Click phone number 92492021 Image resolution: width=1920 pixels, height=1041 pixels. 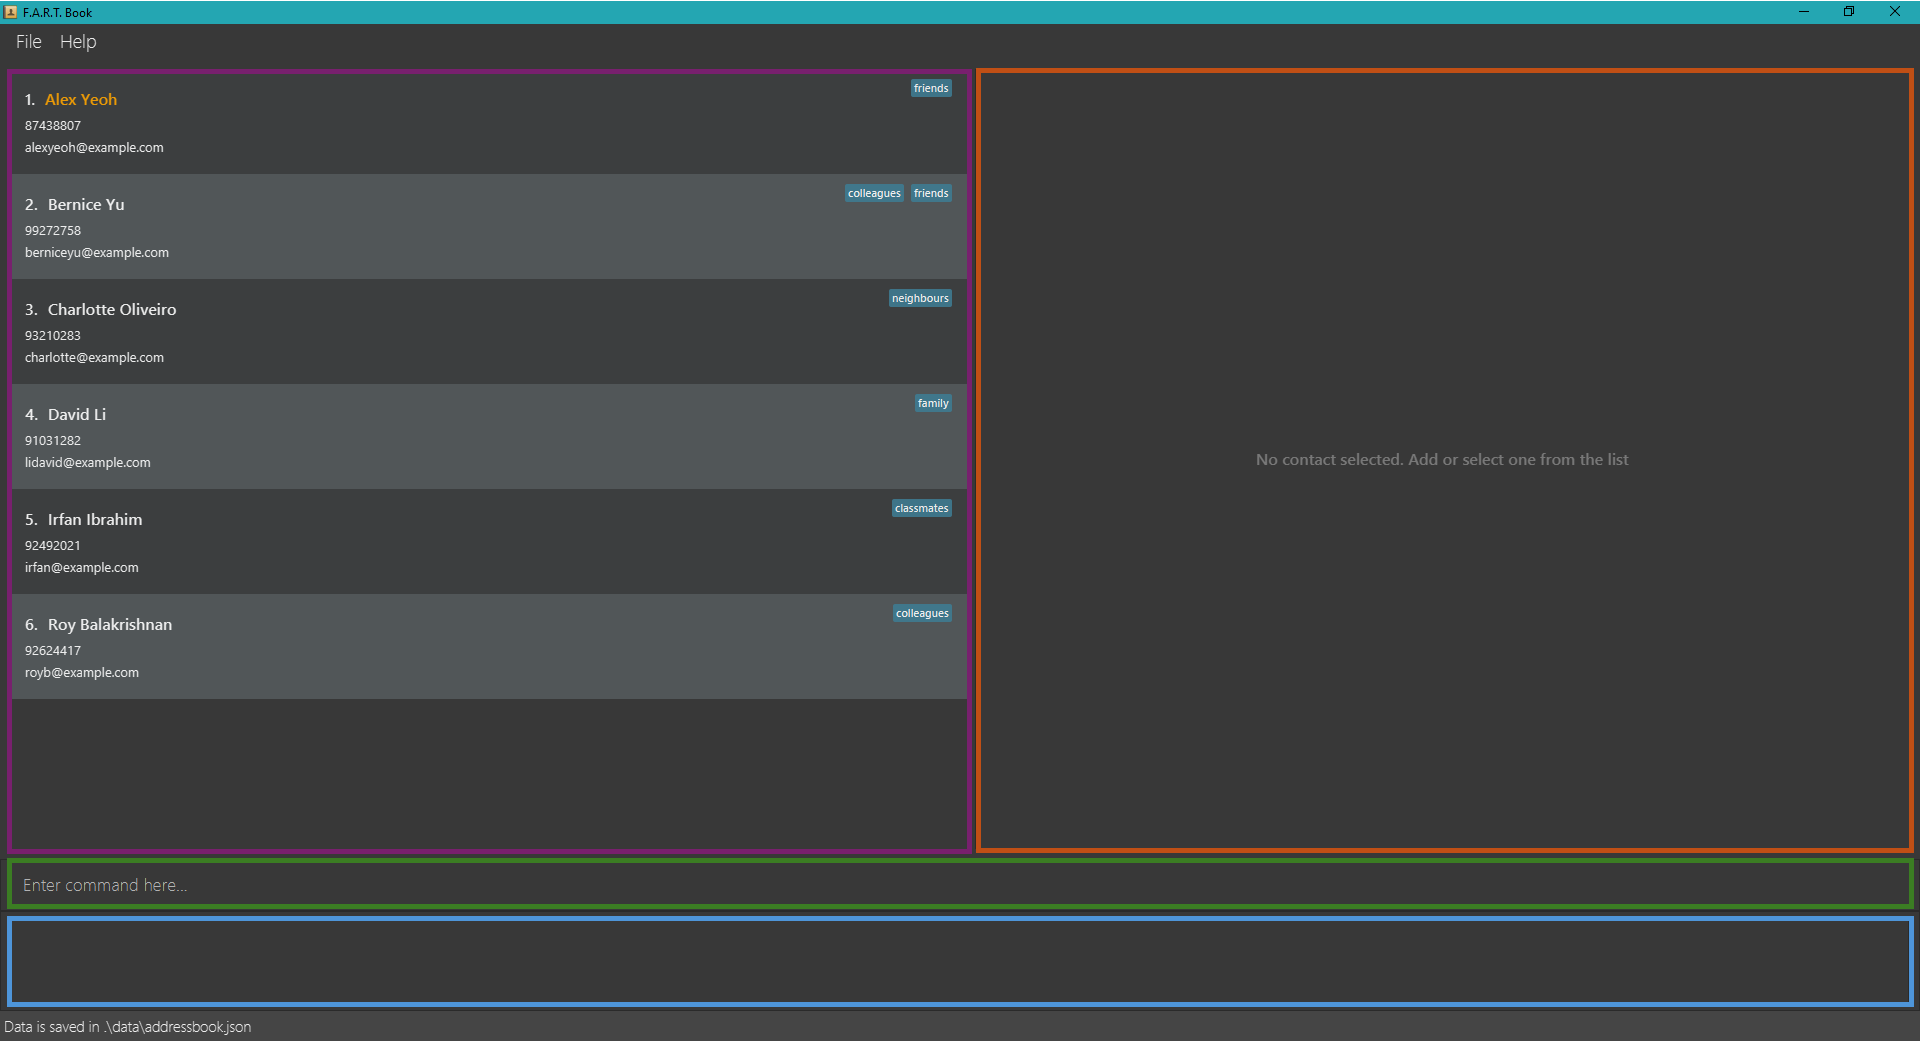pyautogui.click(x=53, y=546)
